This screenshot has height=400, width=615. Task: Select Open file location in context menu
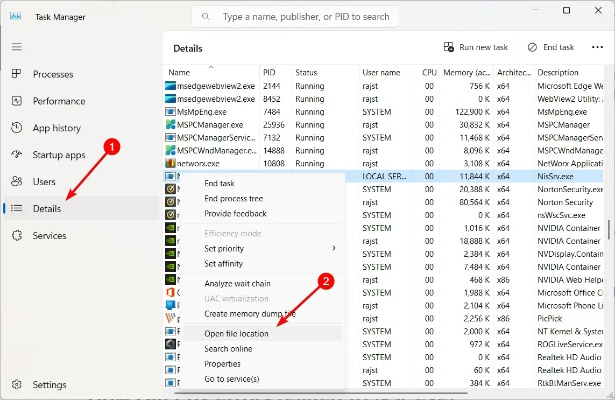point(236,333)
